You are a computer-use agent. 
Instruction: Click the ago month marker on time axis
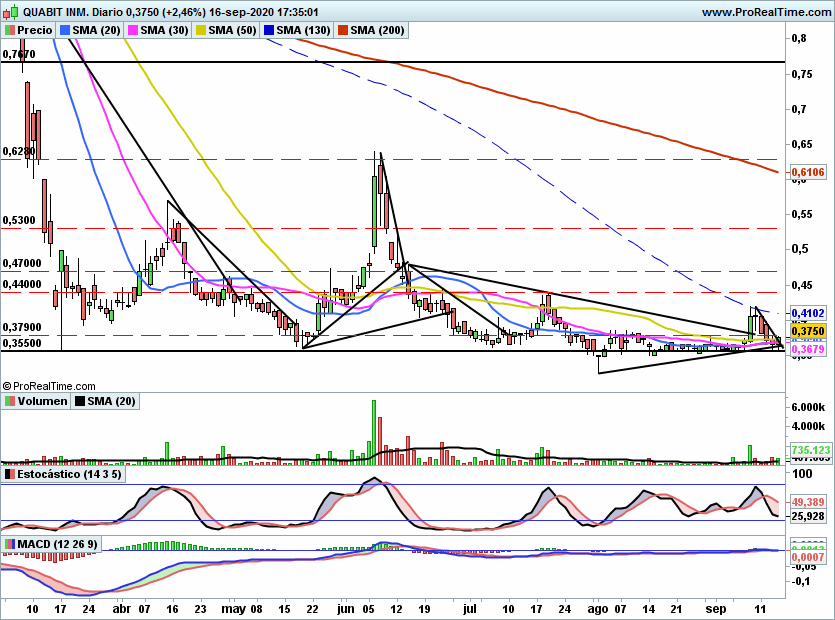pyautogui.click(x=597, y=609)
